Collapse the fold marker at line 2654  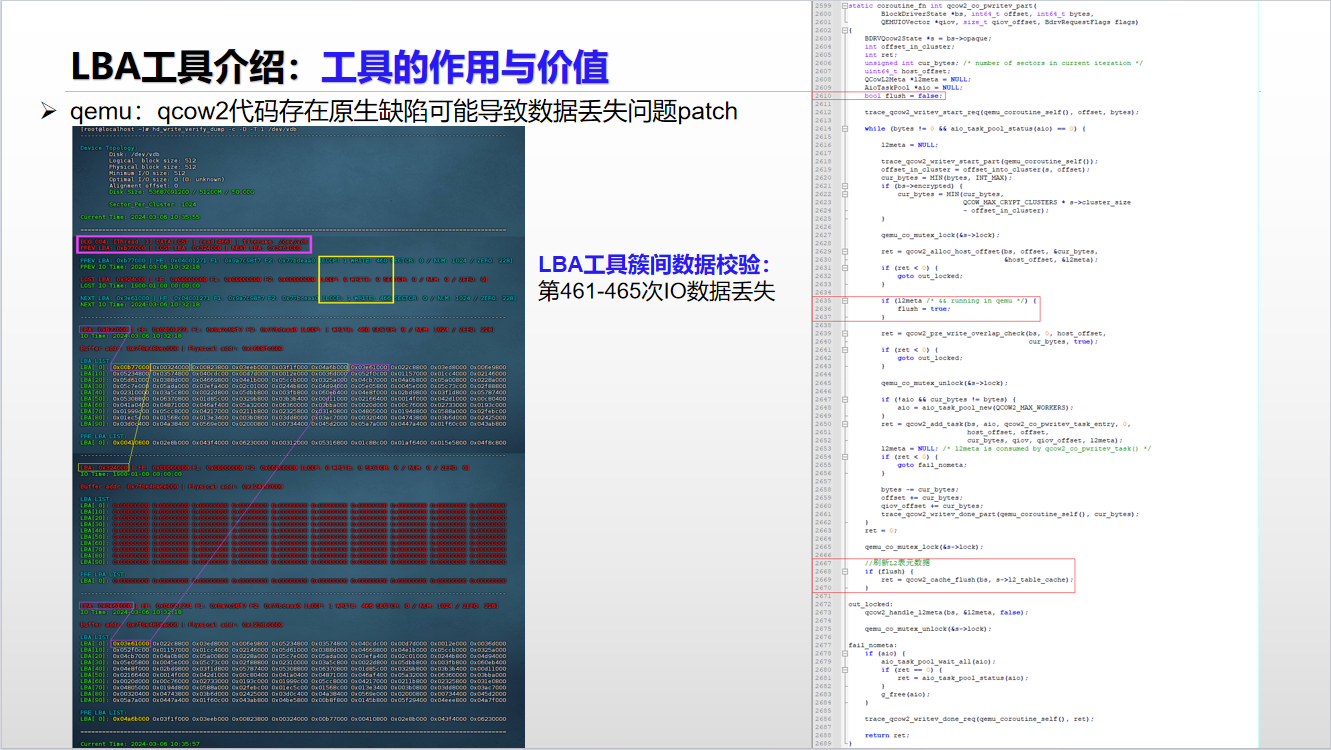click(845, 456)
